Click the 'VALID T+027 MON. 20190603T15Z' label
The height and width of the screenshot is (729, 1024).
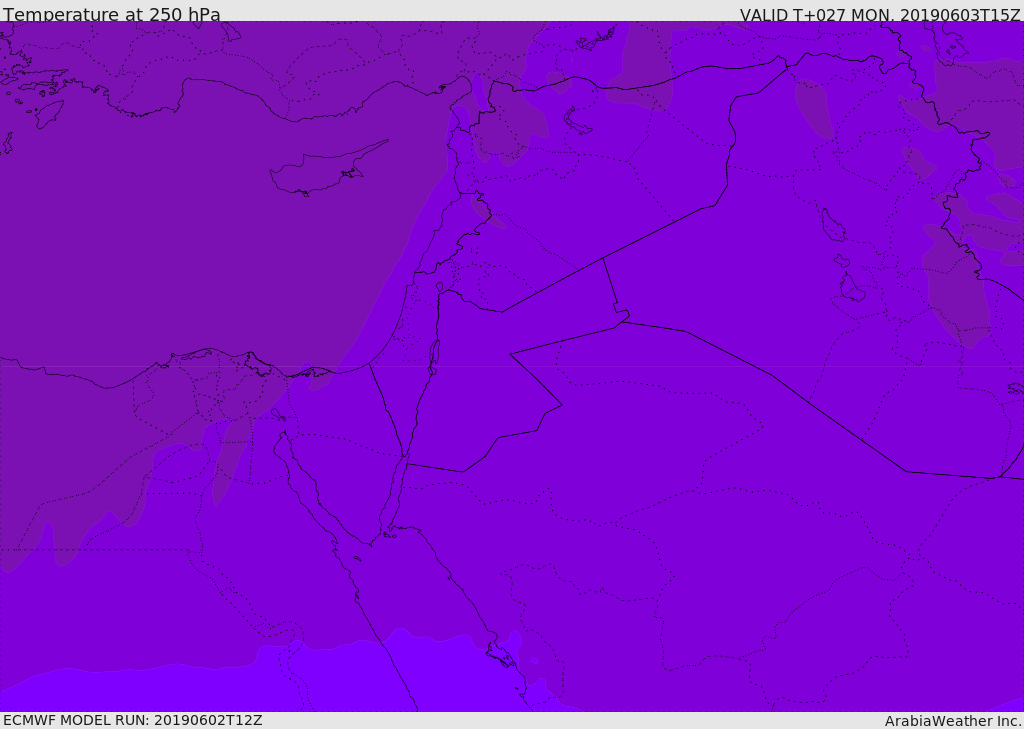(x=880, y=14)
